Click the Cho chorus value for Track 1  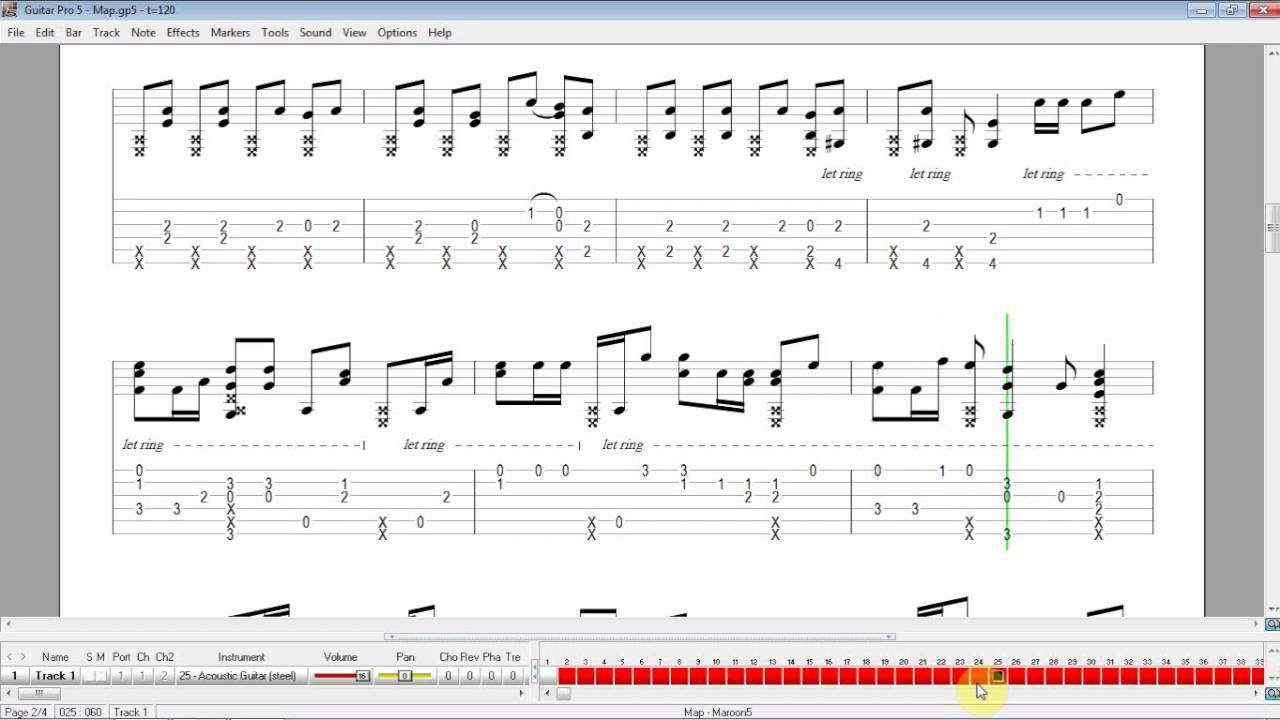click(448, 676)
